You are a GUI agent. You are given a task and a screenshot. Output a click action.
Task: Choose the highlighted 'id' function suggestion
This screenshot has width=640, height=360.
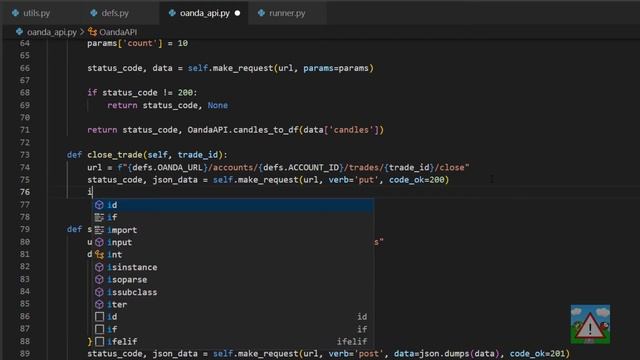pyautogui.click(x=232, y=205)
